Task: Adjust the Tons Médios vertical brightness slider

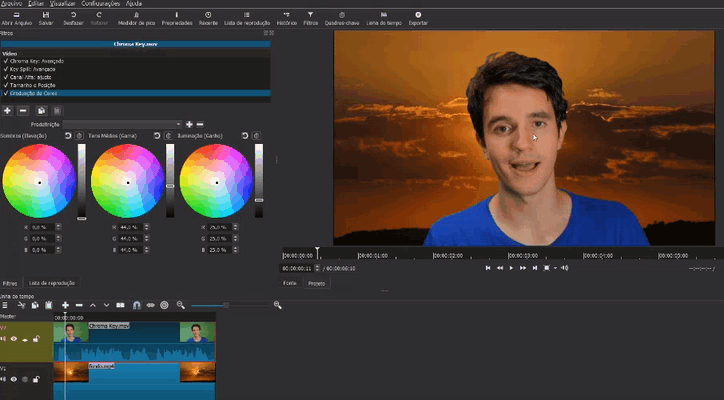Action: coord(170,181)
